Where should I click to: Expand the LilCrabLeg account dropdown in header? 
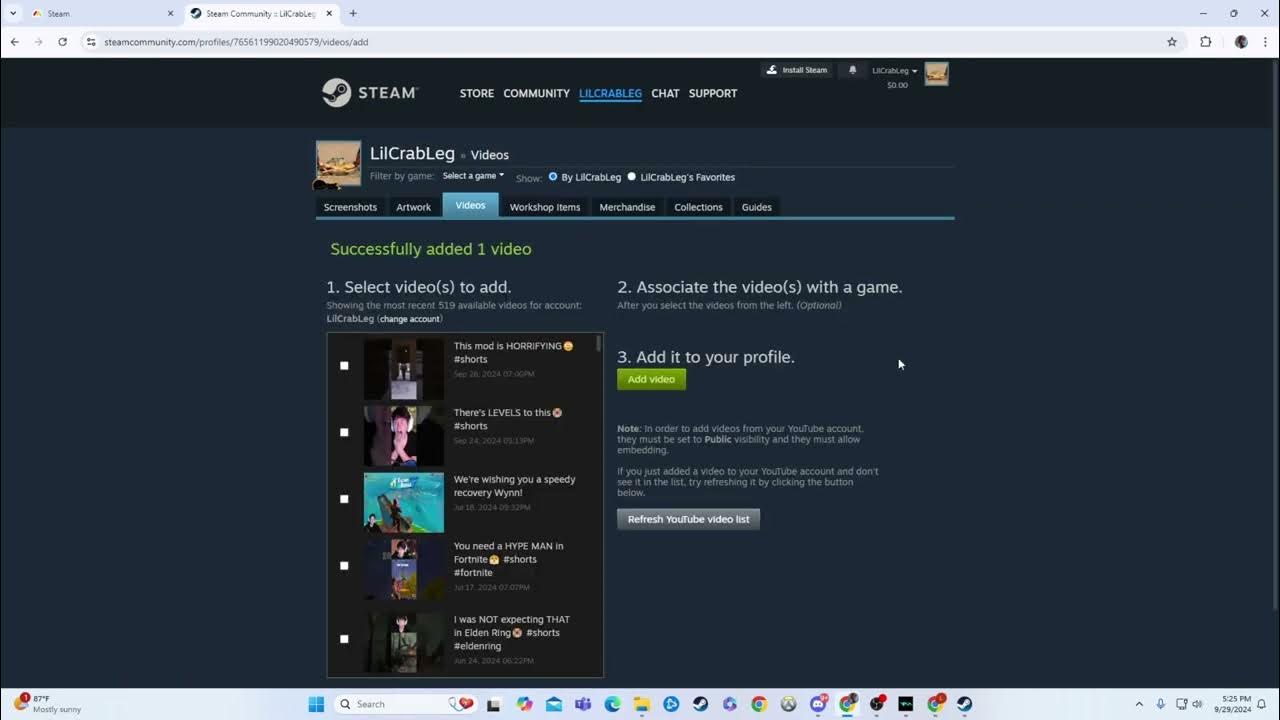pyautogui.click(x=894, y=70)
